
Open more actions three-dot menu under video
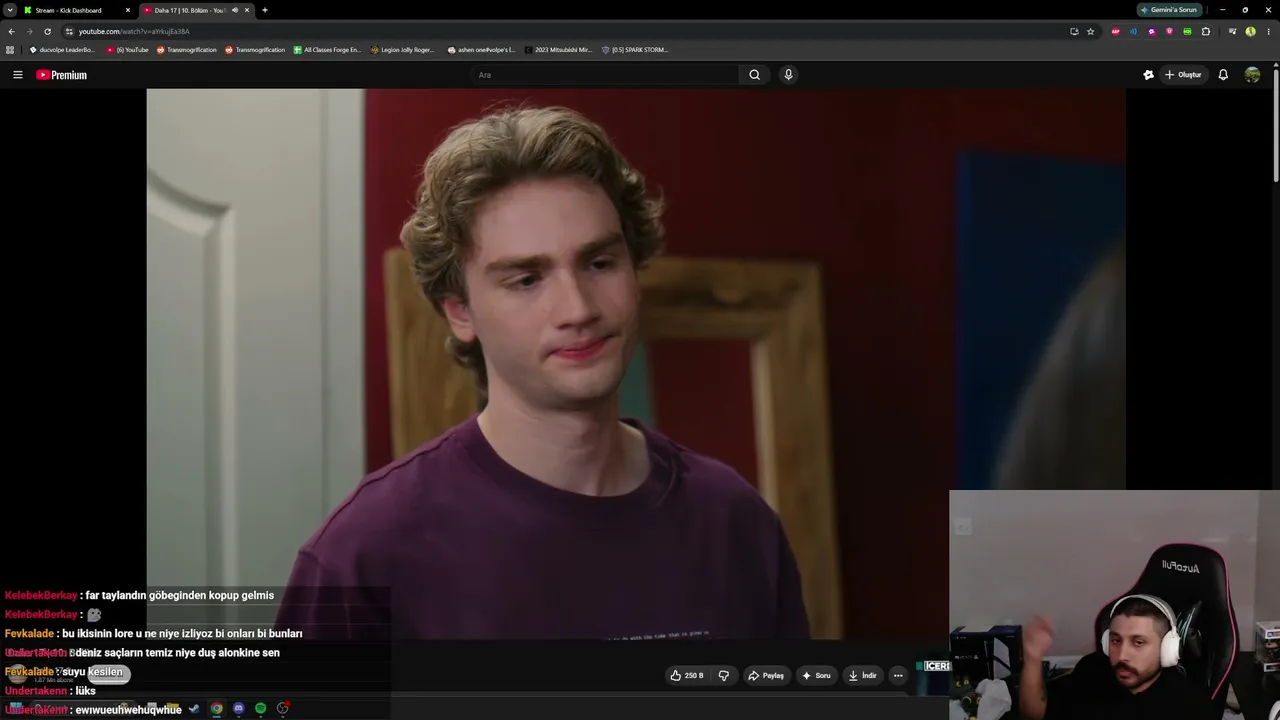coord(898,676)
